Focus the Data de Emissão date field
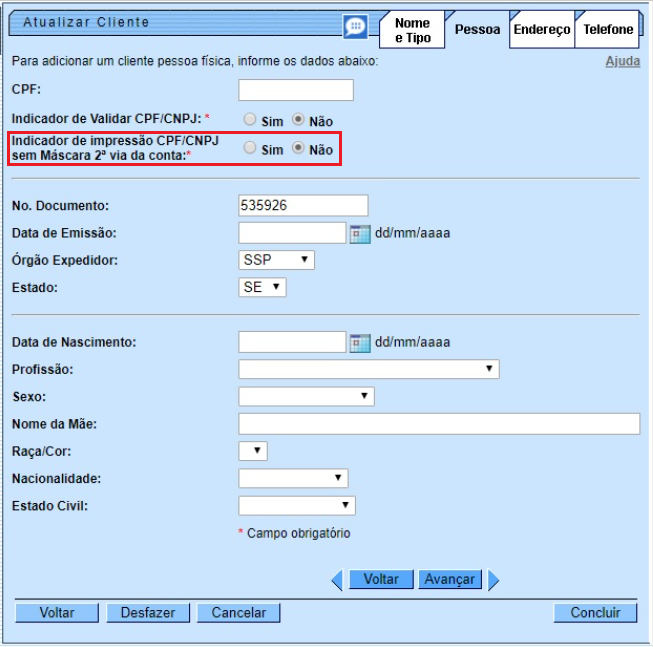 [x=292, y=233]
